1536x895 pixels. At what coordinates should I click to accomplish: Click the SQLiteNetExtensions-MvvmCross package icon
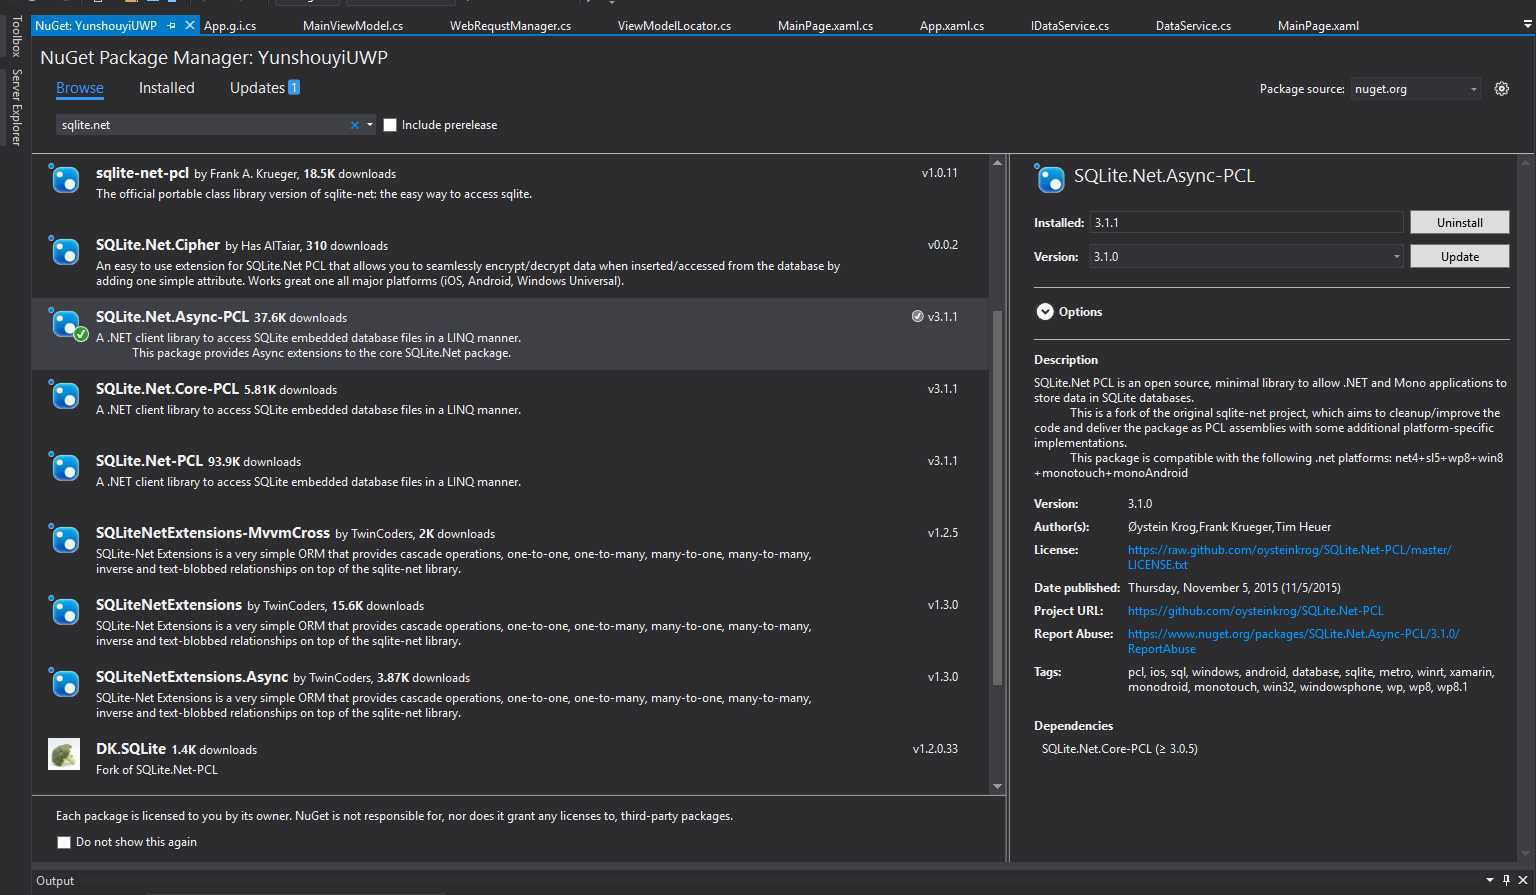65,540
